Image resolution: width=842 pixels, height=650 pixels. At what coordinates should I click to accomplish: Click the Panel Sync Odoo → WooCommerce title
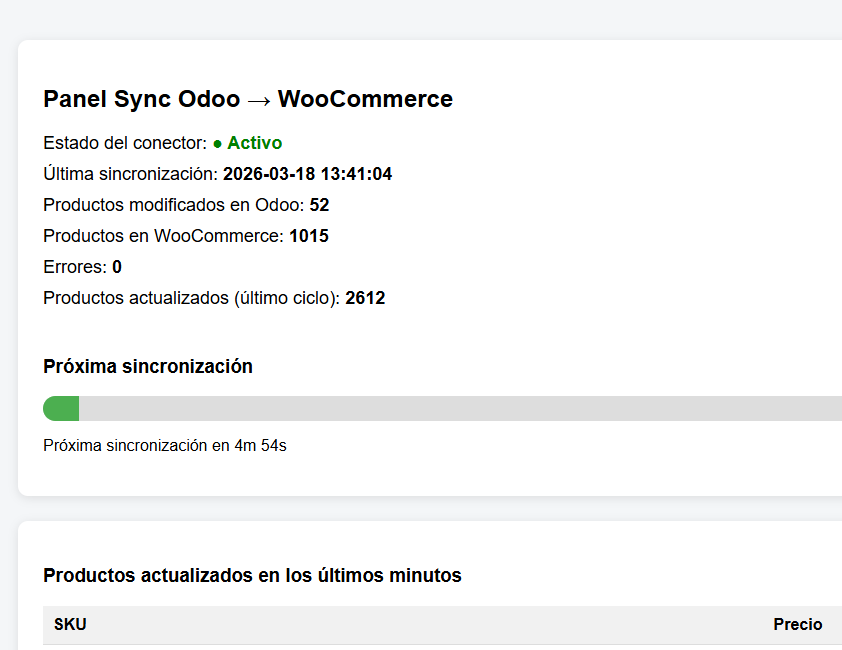click(247, 99)
